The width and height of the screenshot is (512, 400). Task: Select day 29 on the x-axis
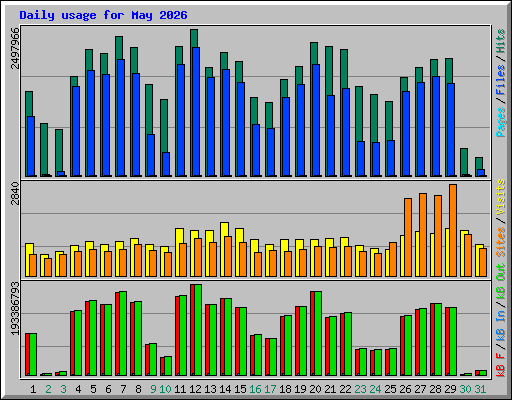pos(450,389)
